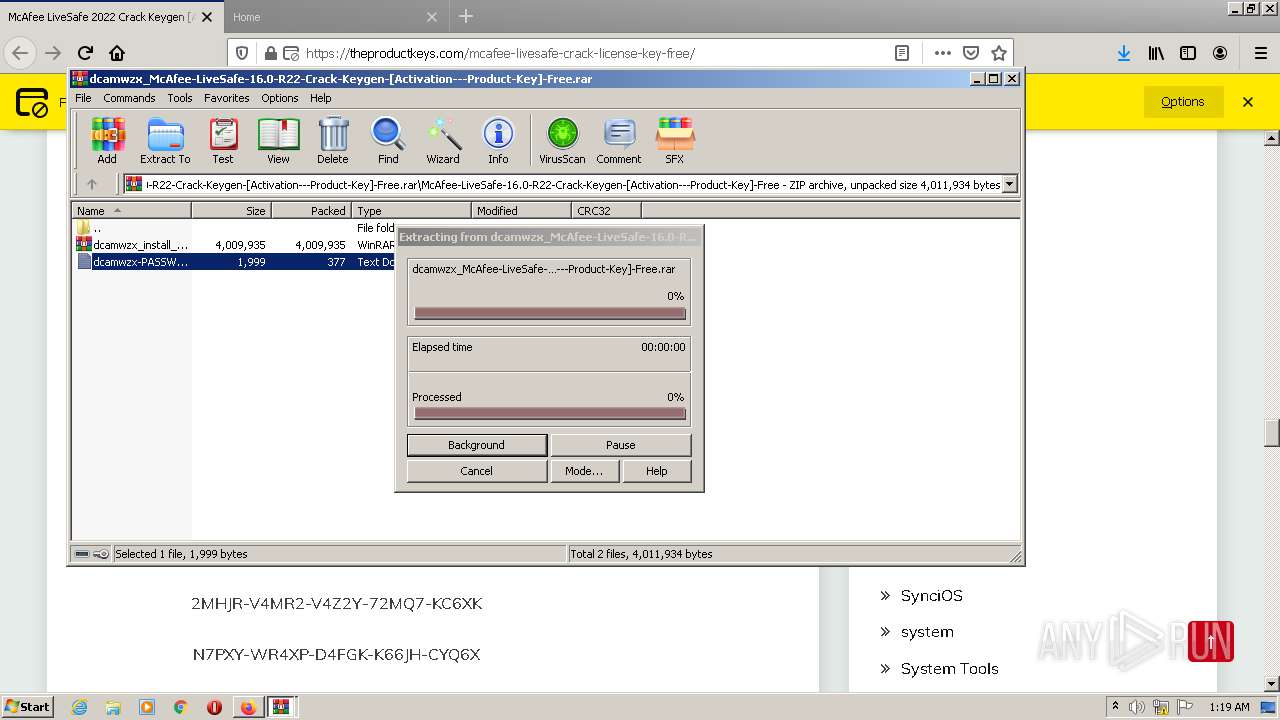This screenshot has width=1280, height=720.
Task: Sort file list by Type column
Action: point(411,210)
